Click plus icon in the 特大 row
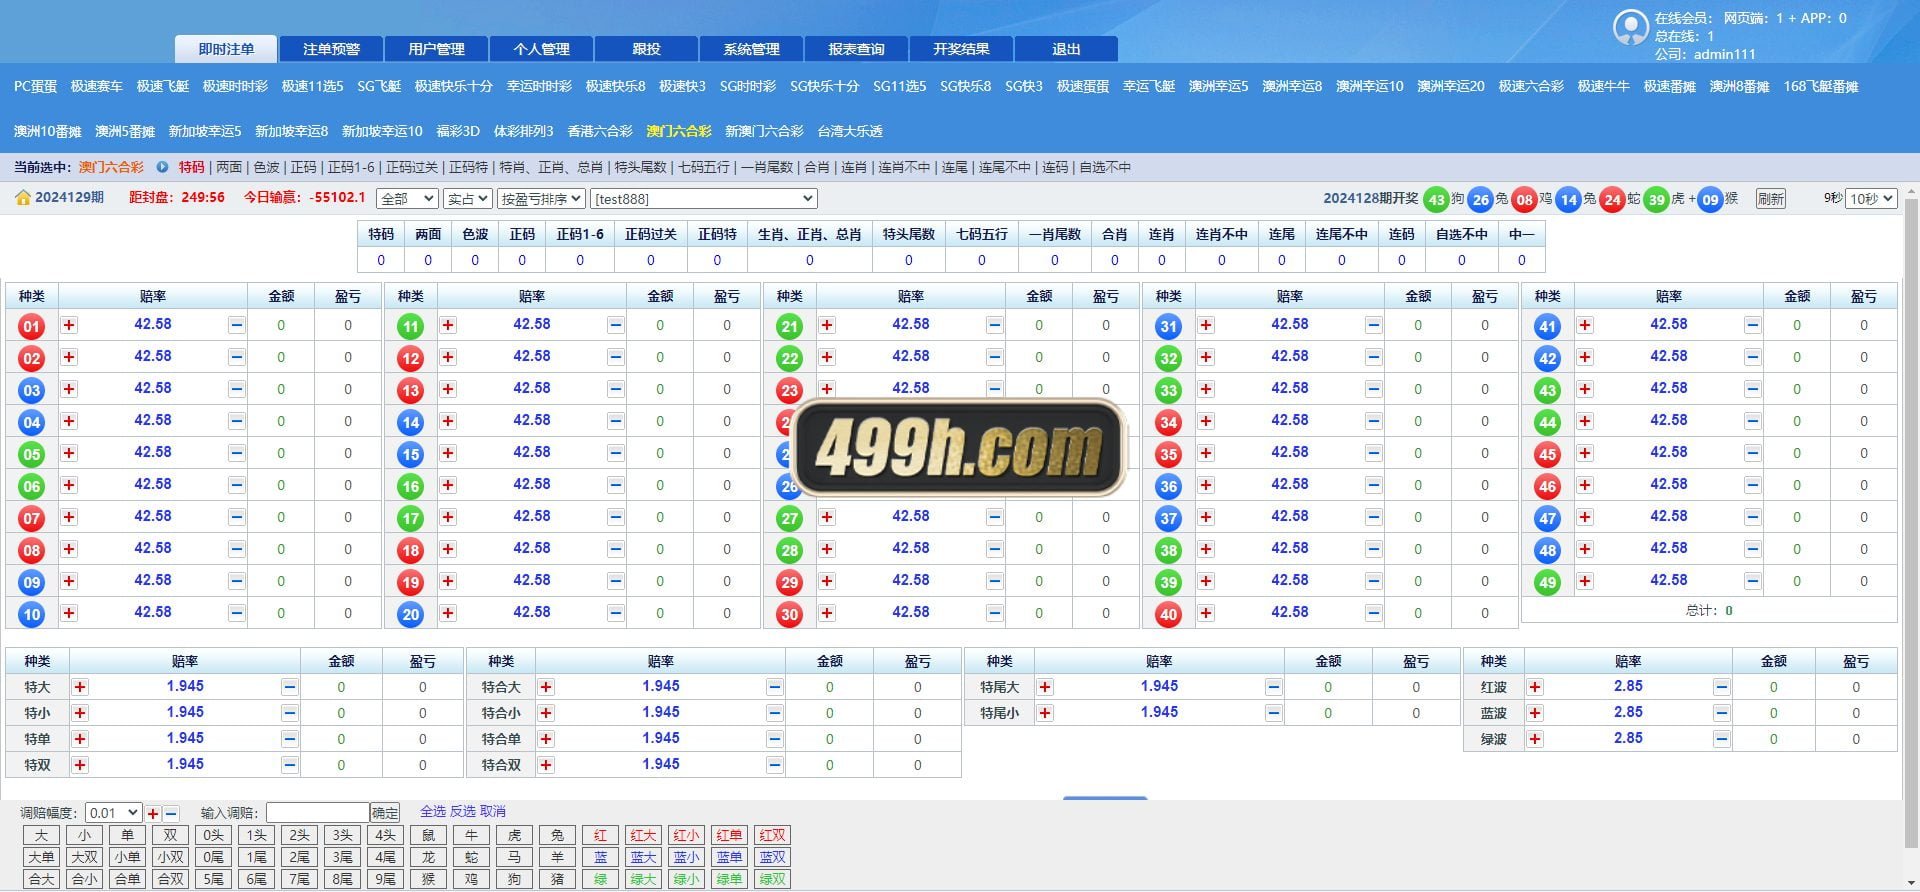This screenshot has width=1920, height=892. pos(80,687)
